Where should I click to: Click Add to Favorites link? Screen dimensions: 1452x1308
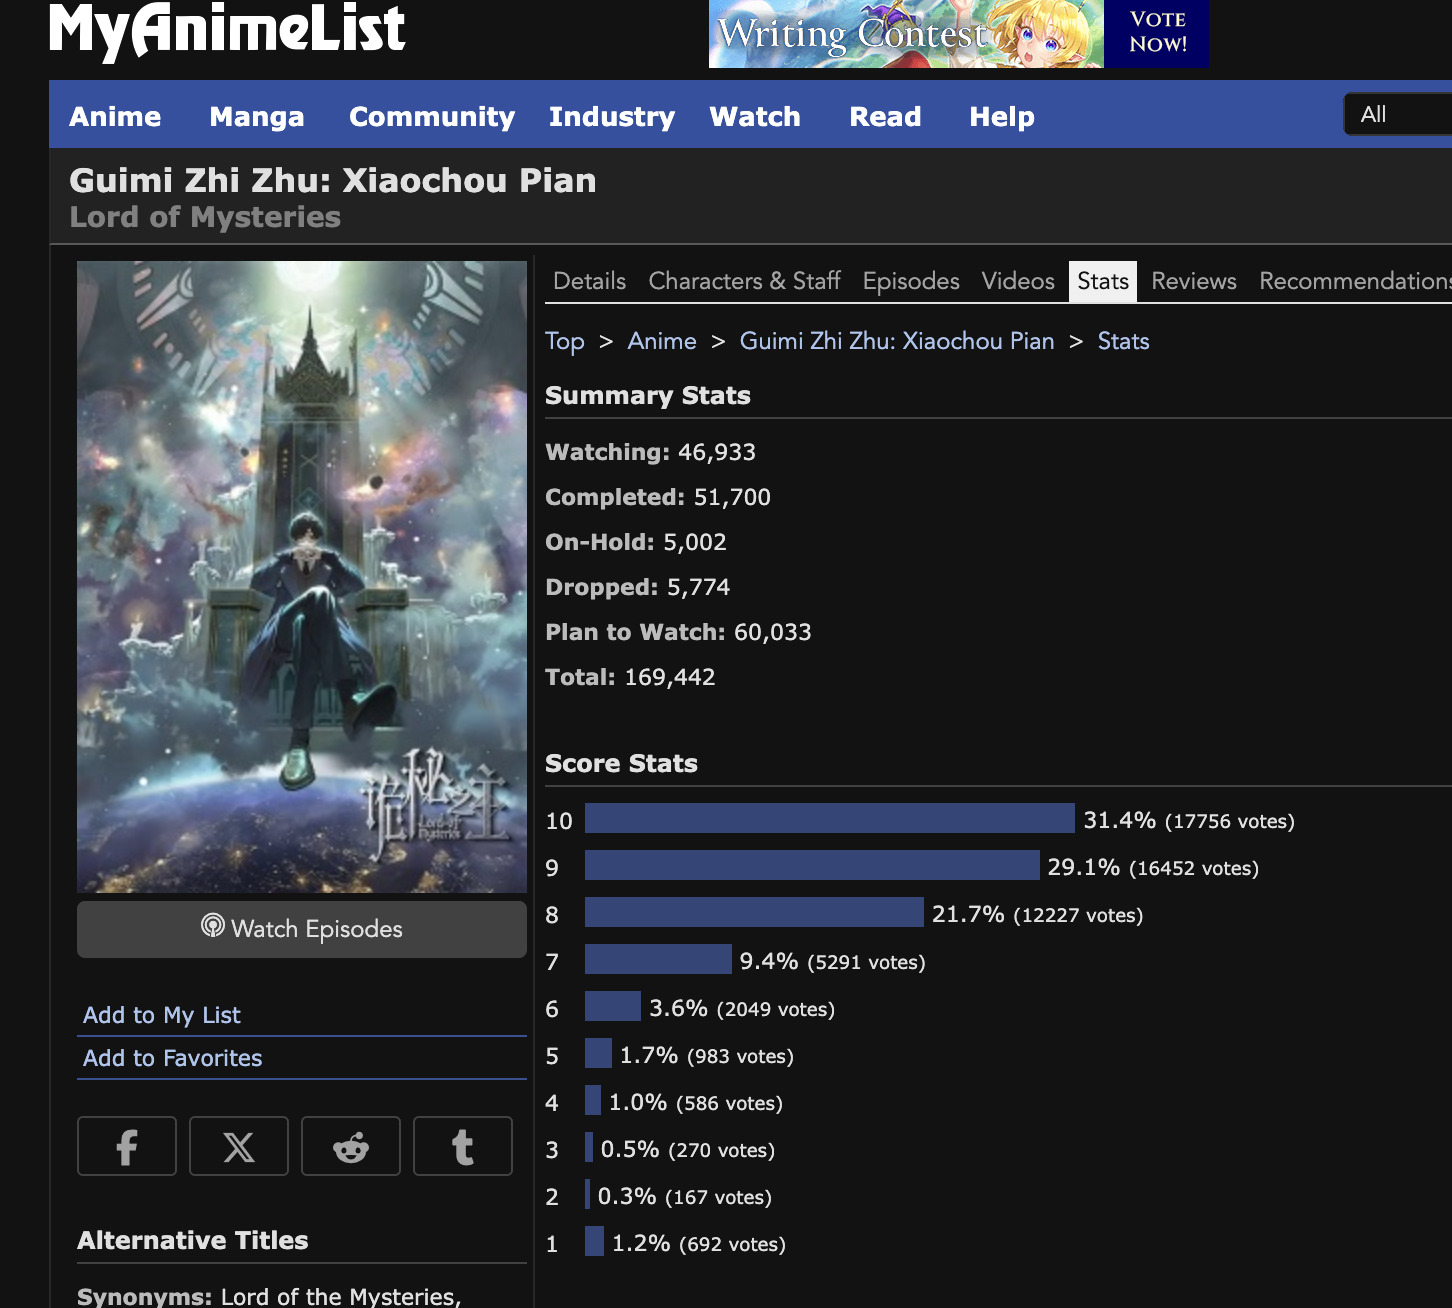pos(173,1058)
